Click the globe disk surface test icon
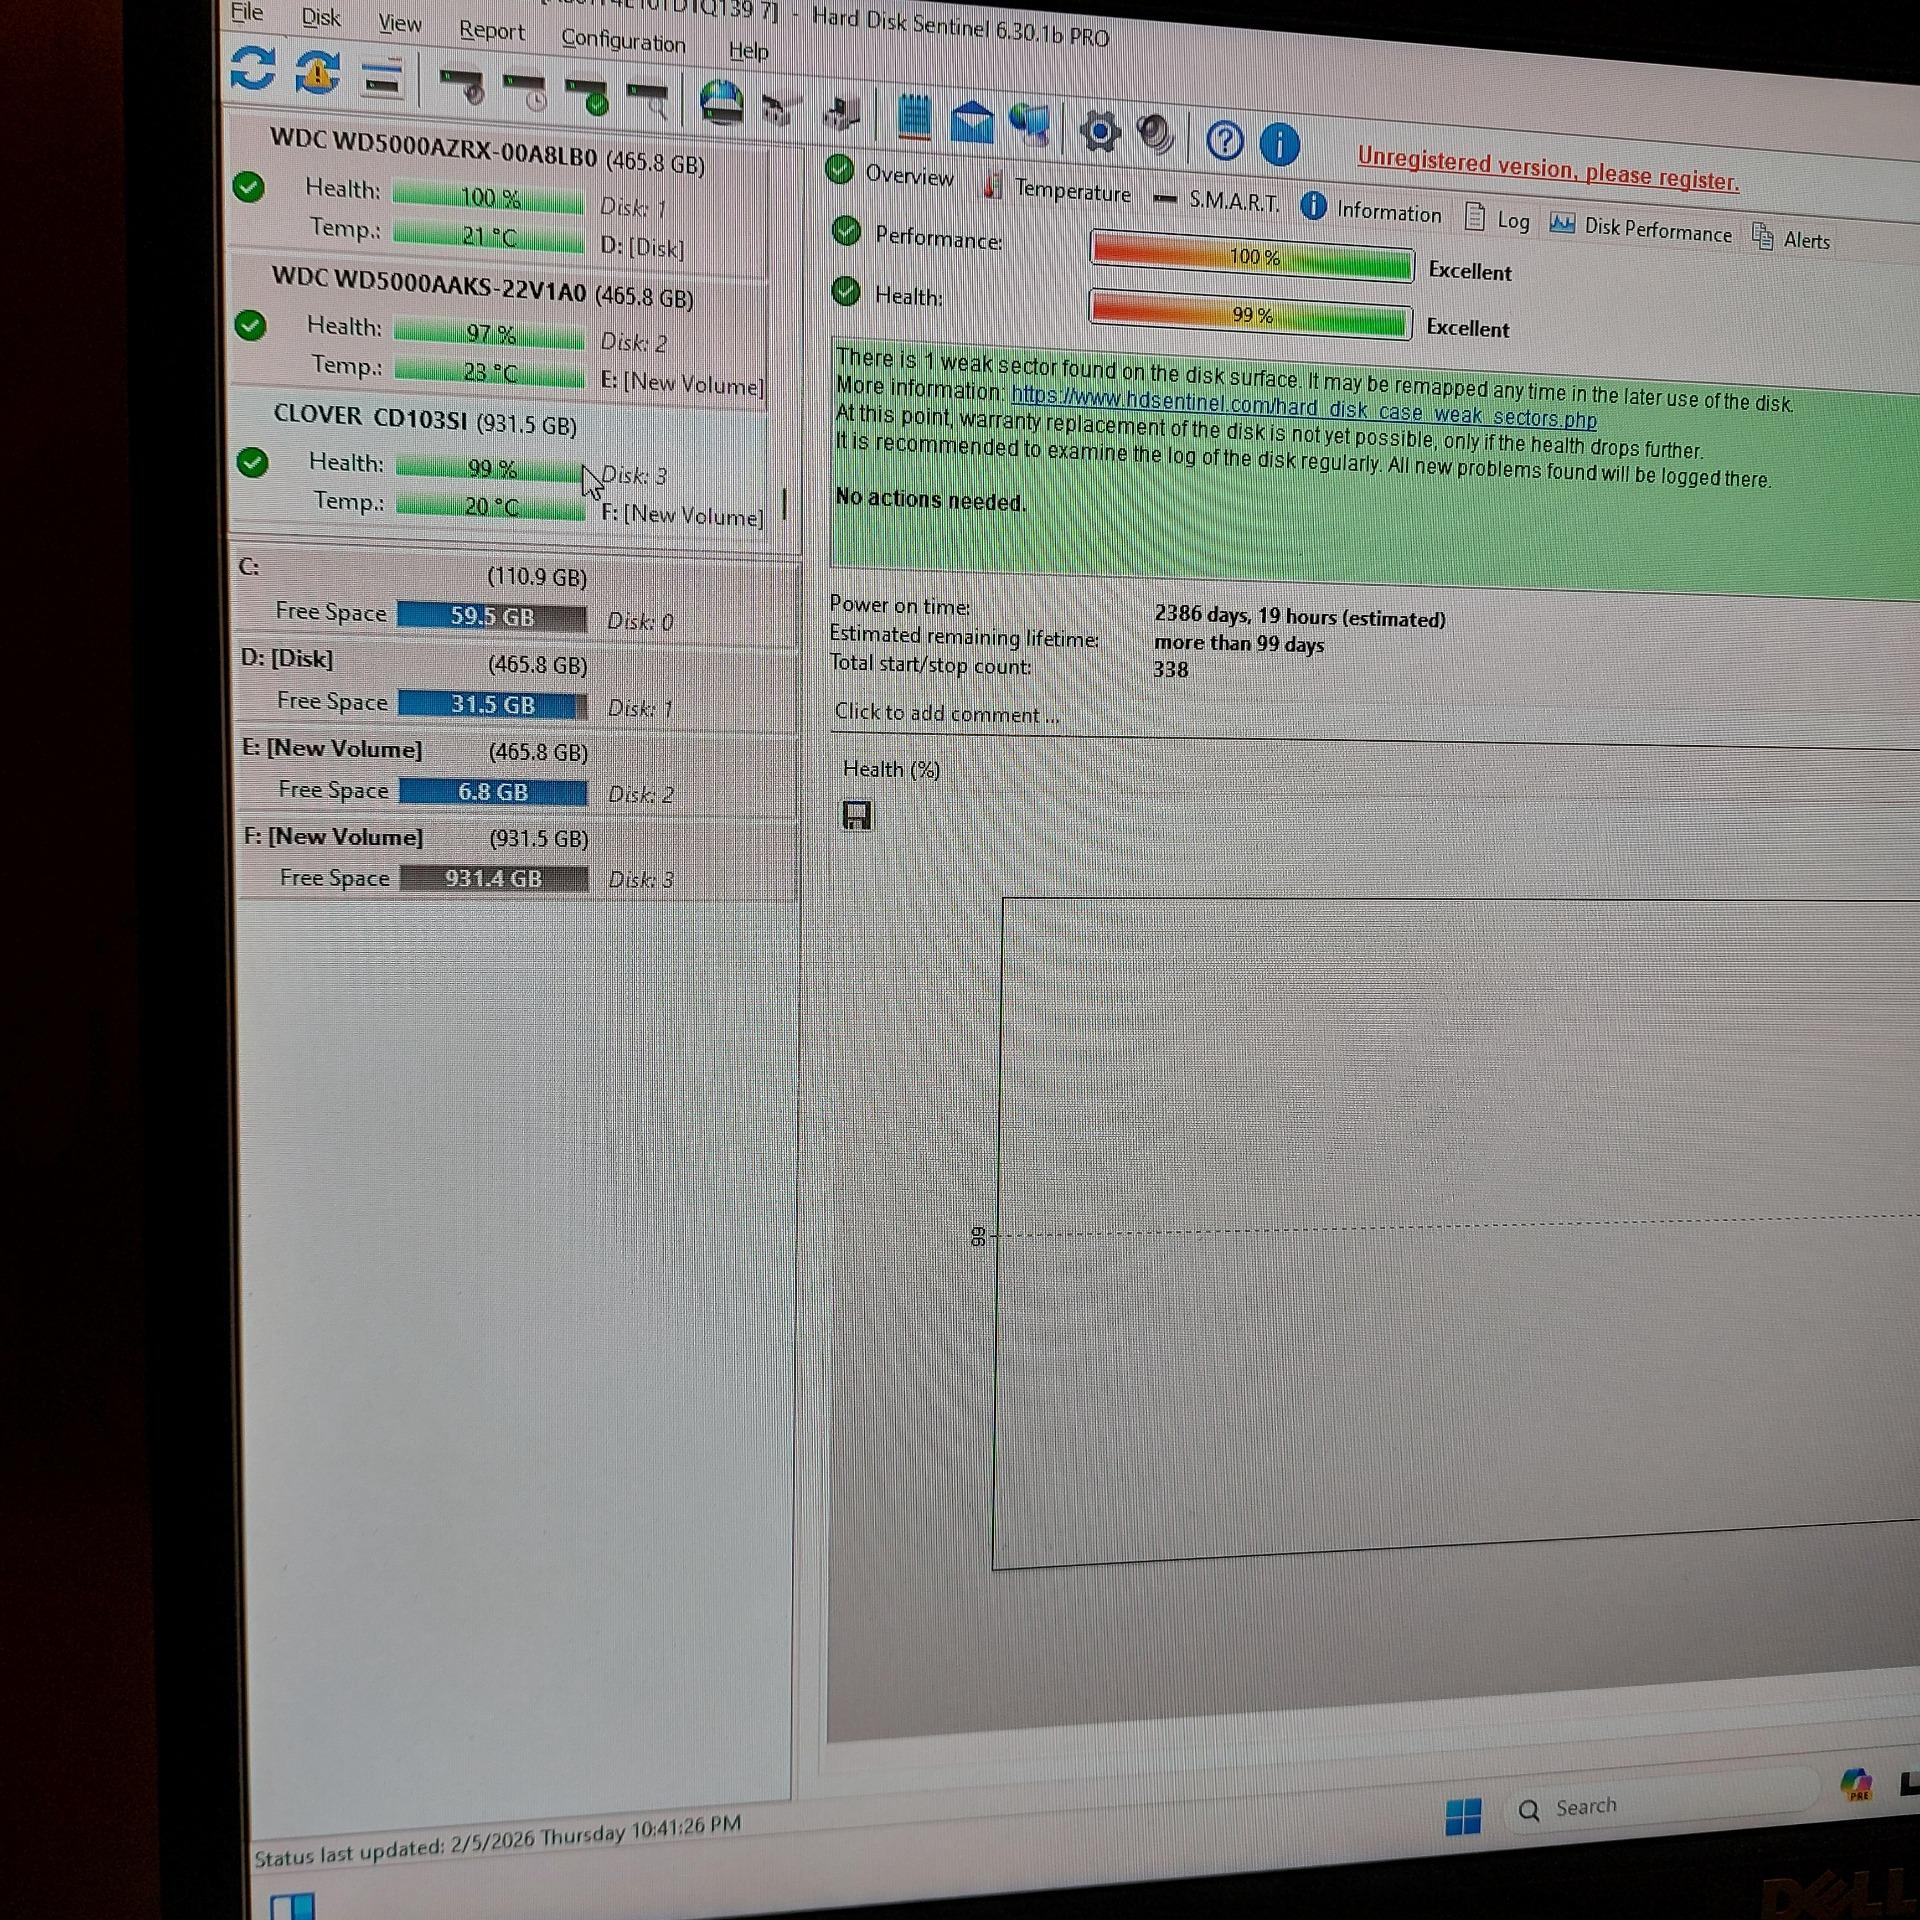The width and height of the screenshot is (1920, 1920). click(721, 103)
